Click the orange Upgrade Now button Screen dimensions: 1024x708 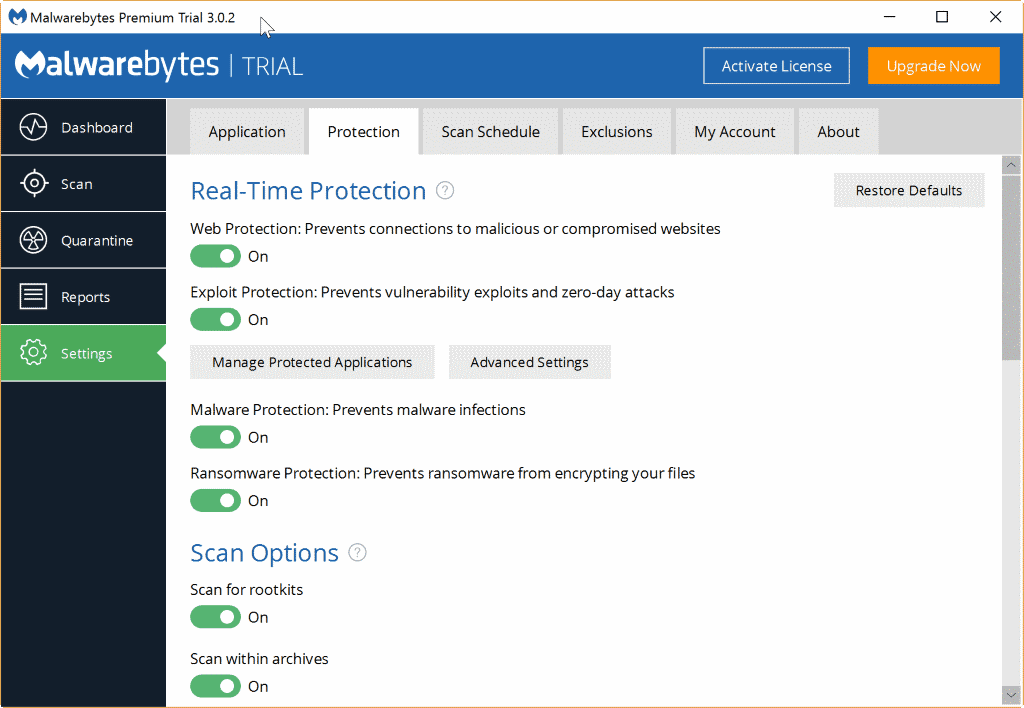pyautogui.click(x=934, y=65)
